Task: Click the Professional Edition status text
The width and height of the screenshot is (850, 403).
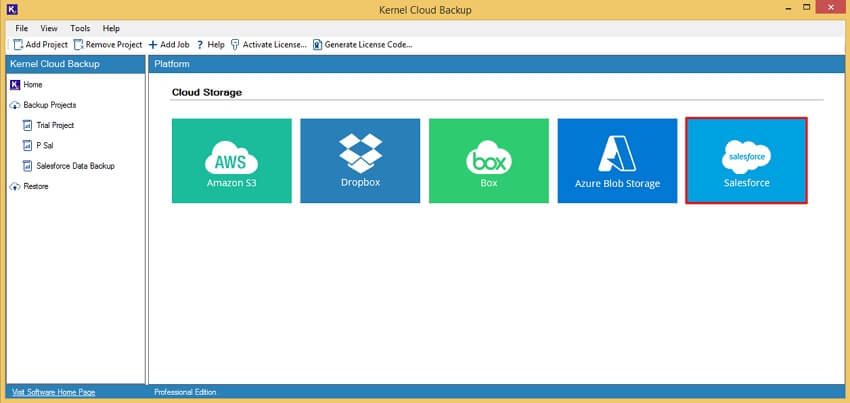Action: [x=185, y=392]
